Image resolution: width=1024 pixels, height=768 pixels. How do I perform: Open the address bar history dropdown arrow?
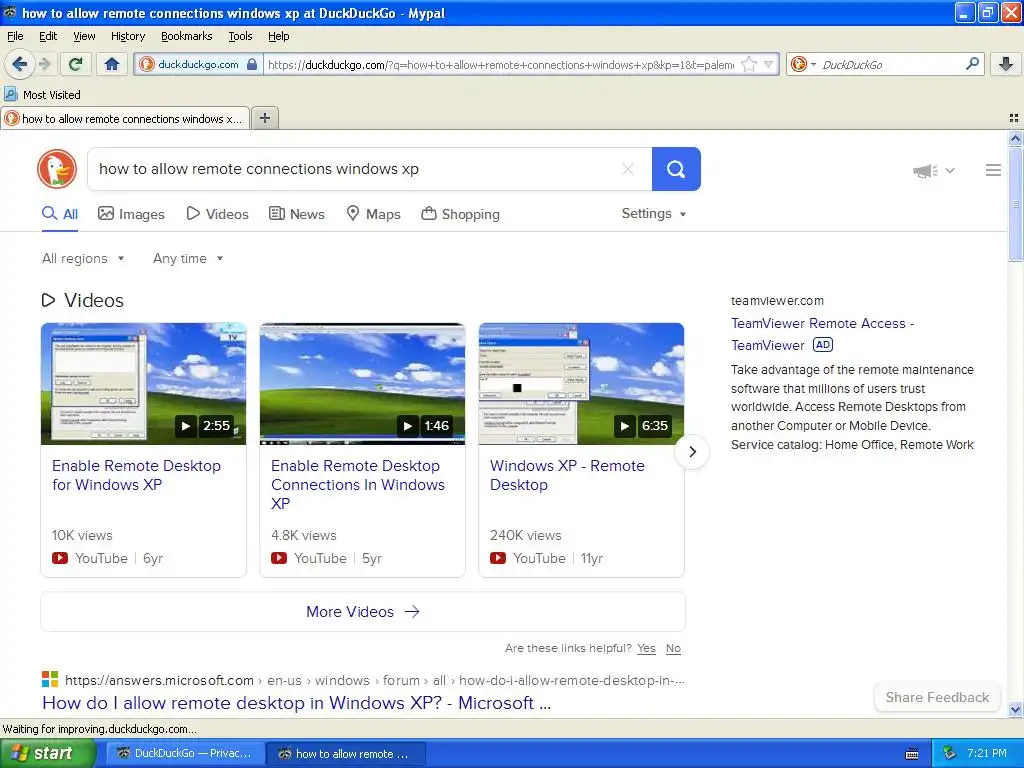(769, 64)
